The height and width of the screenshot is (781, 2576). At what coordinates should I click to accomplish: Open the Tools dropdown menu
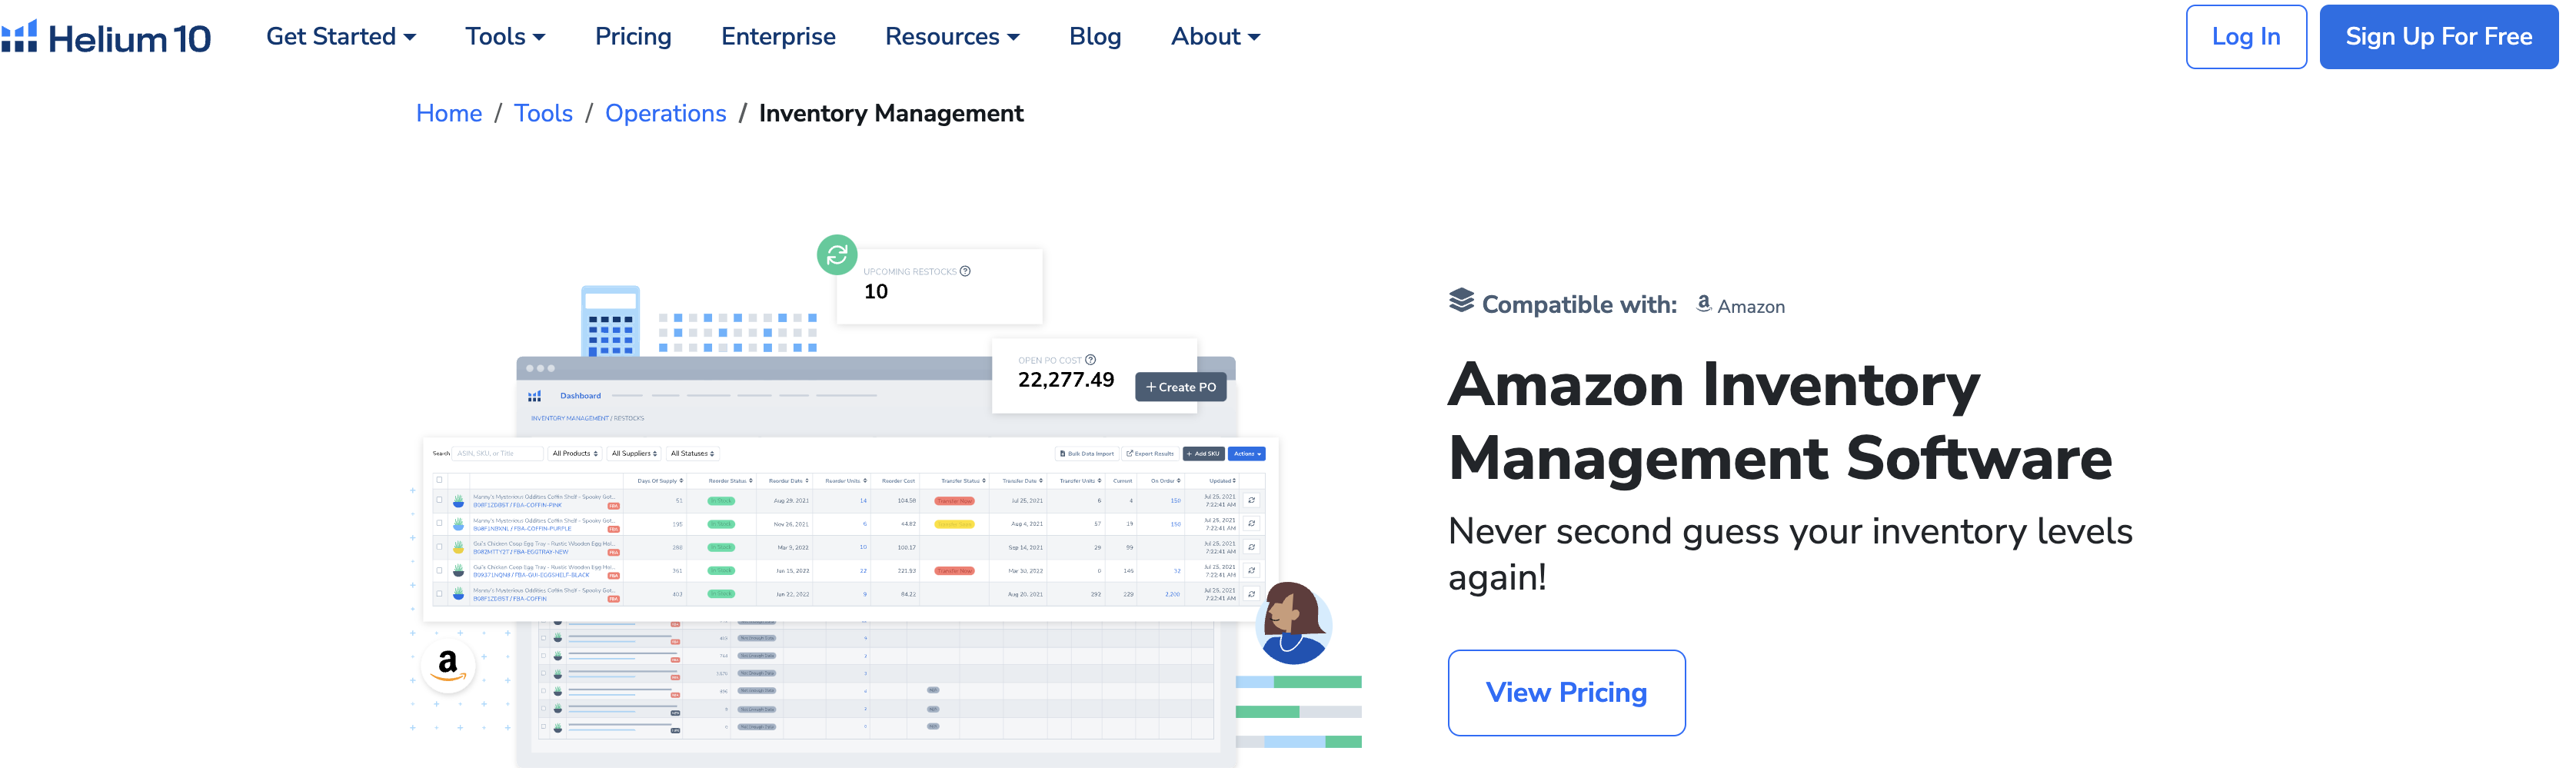(x=505, y=37)
